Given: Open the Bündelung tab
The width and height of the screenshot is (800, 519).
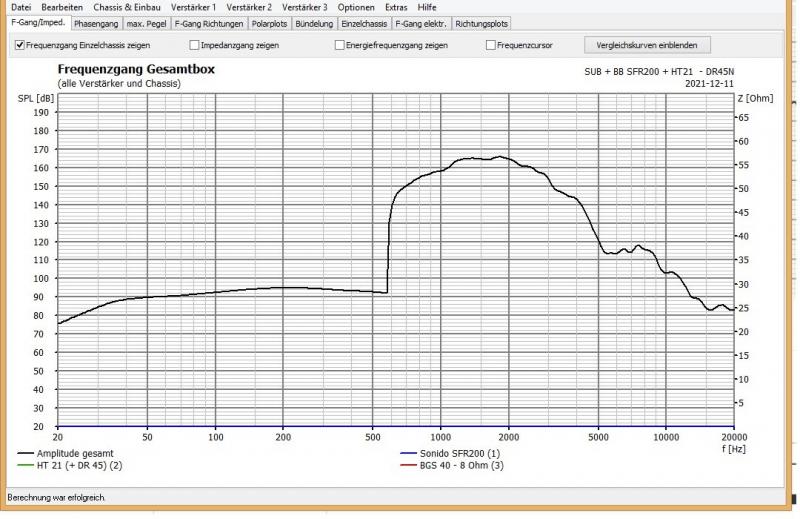Looking at the screenshot, I should click(x=314, y=23).
